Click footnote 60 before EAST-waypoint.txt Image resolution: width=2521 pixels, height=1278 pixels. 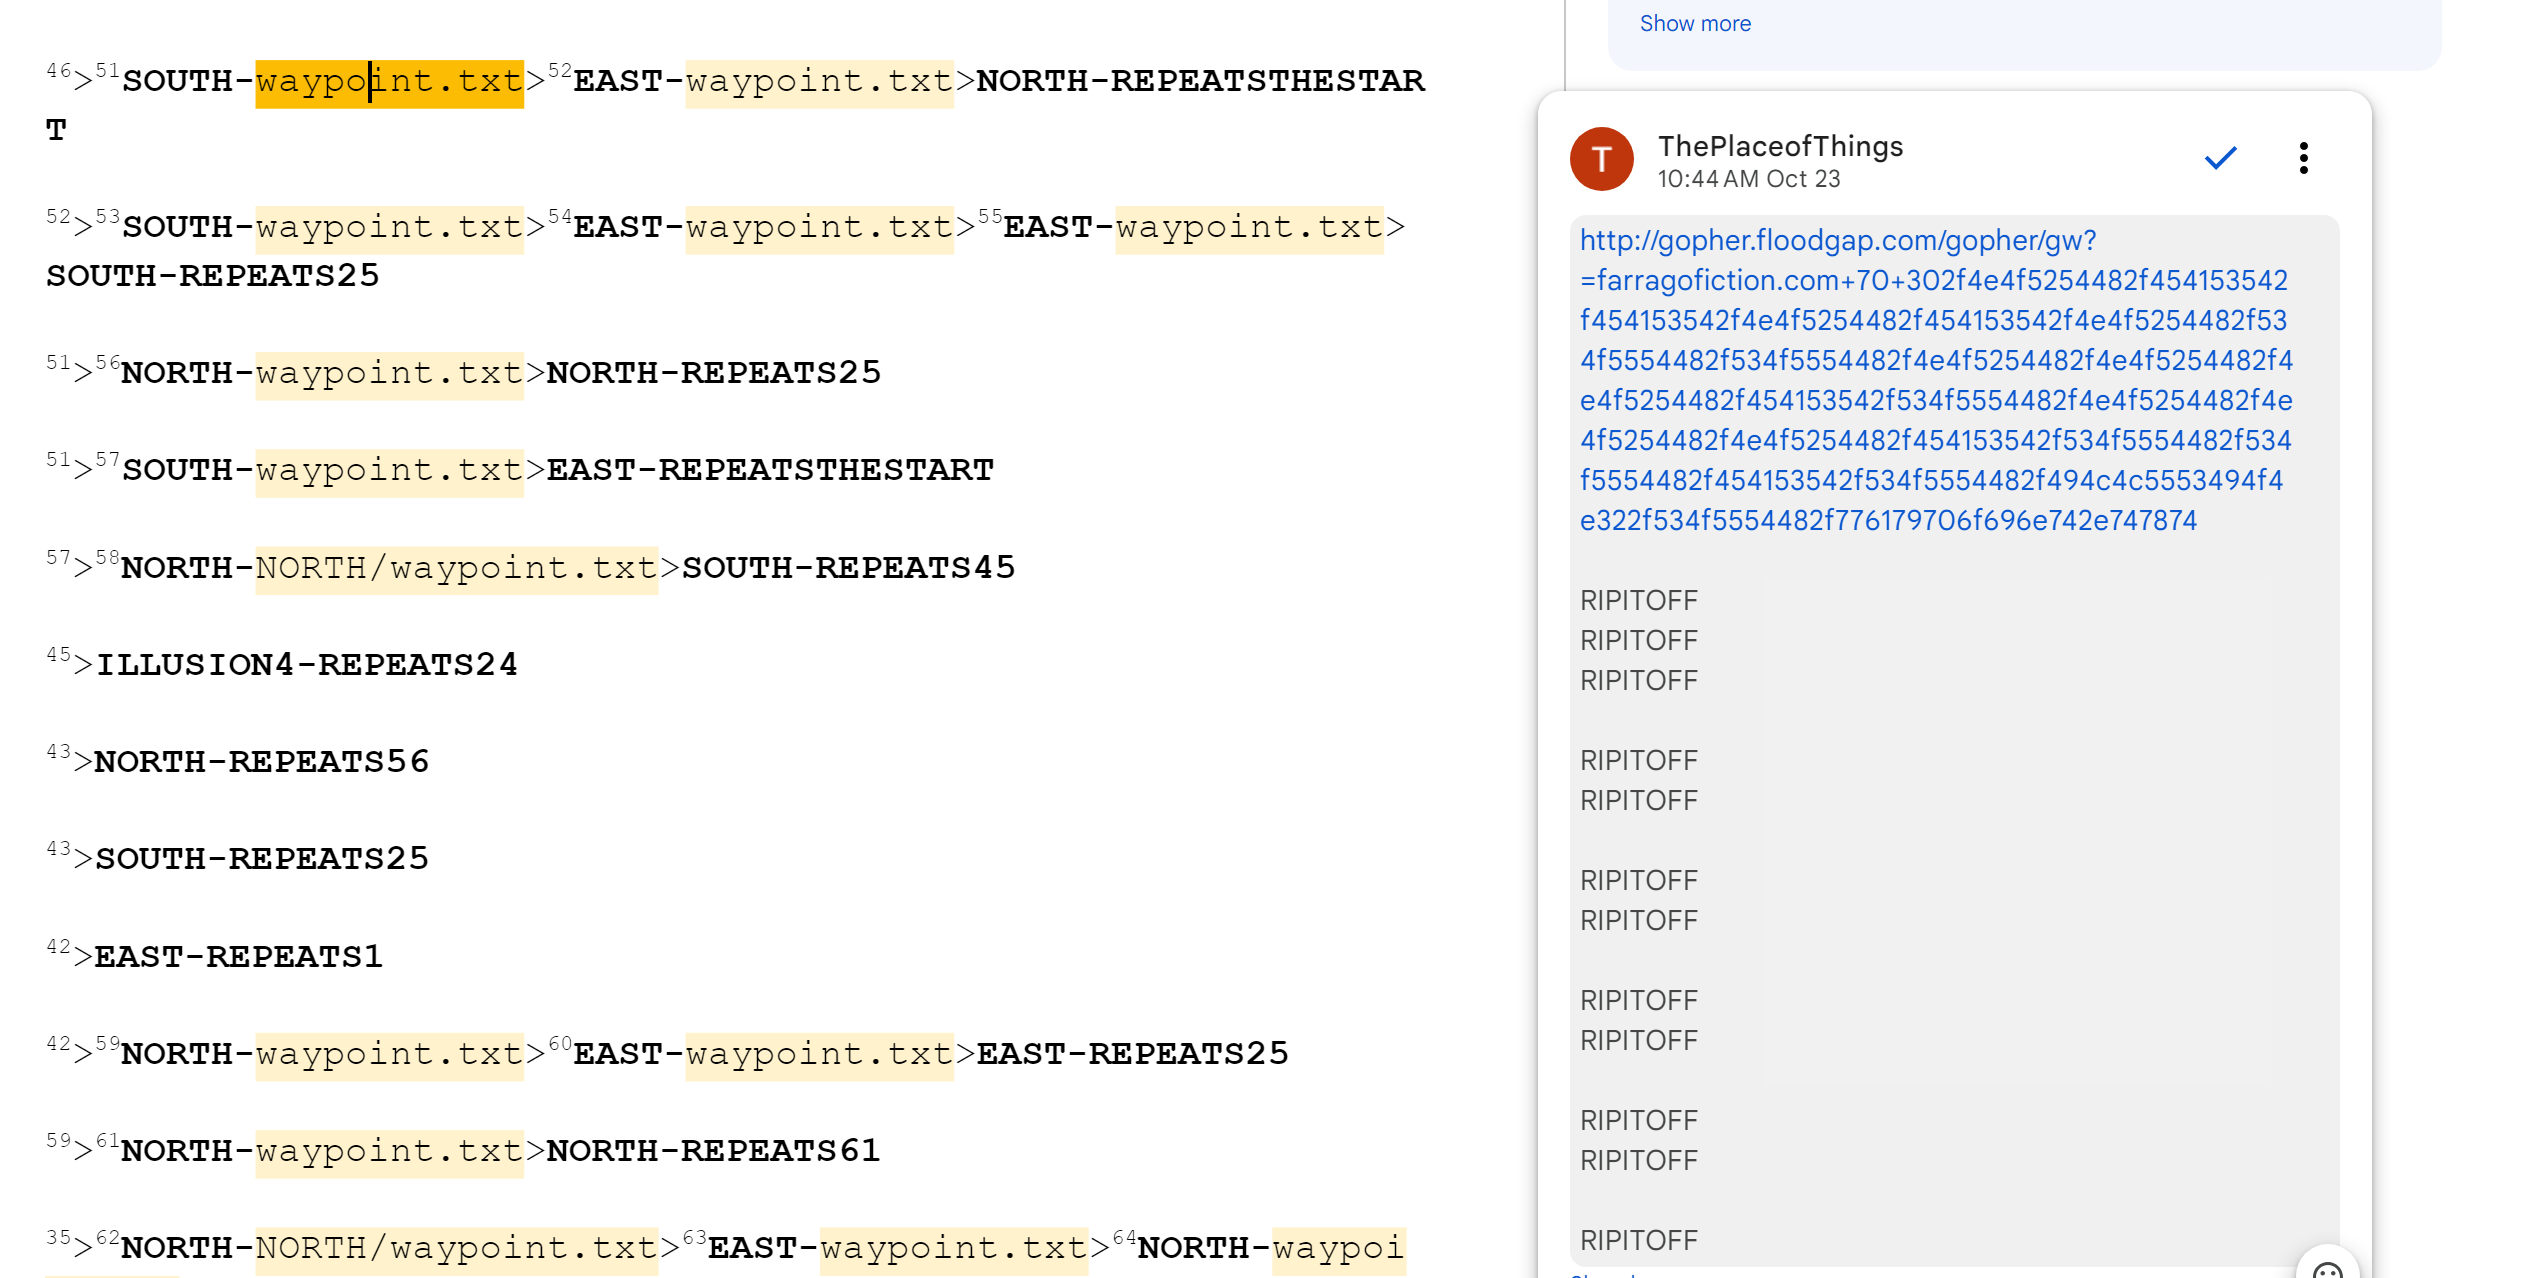pos(560,1044)
